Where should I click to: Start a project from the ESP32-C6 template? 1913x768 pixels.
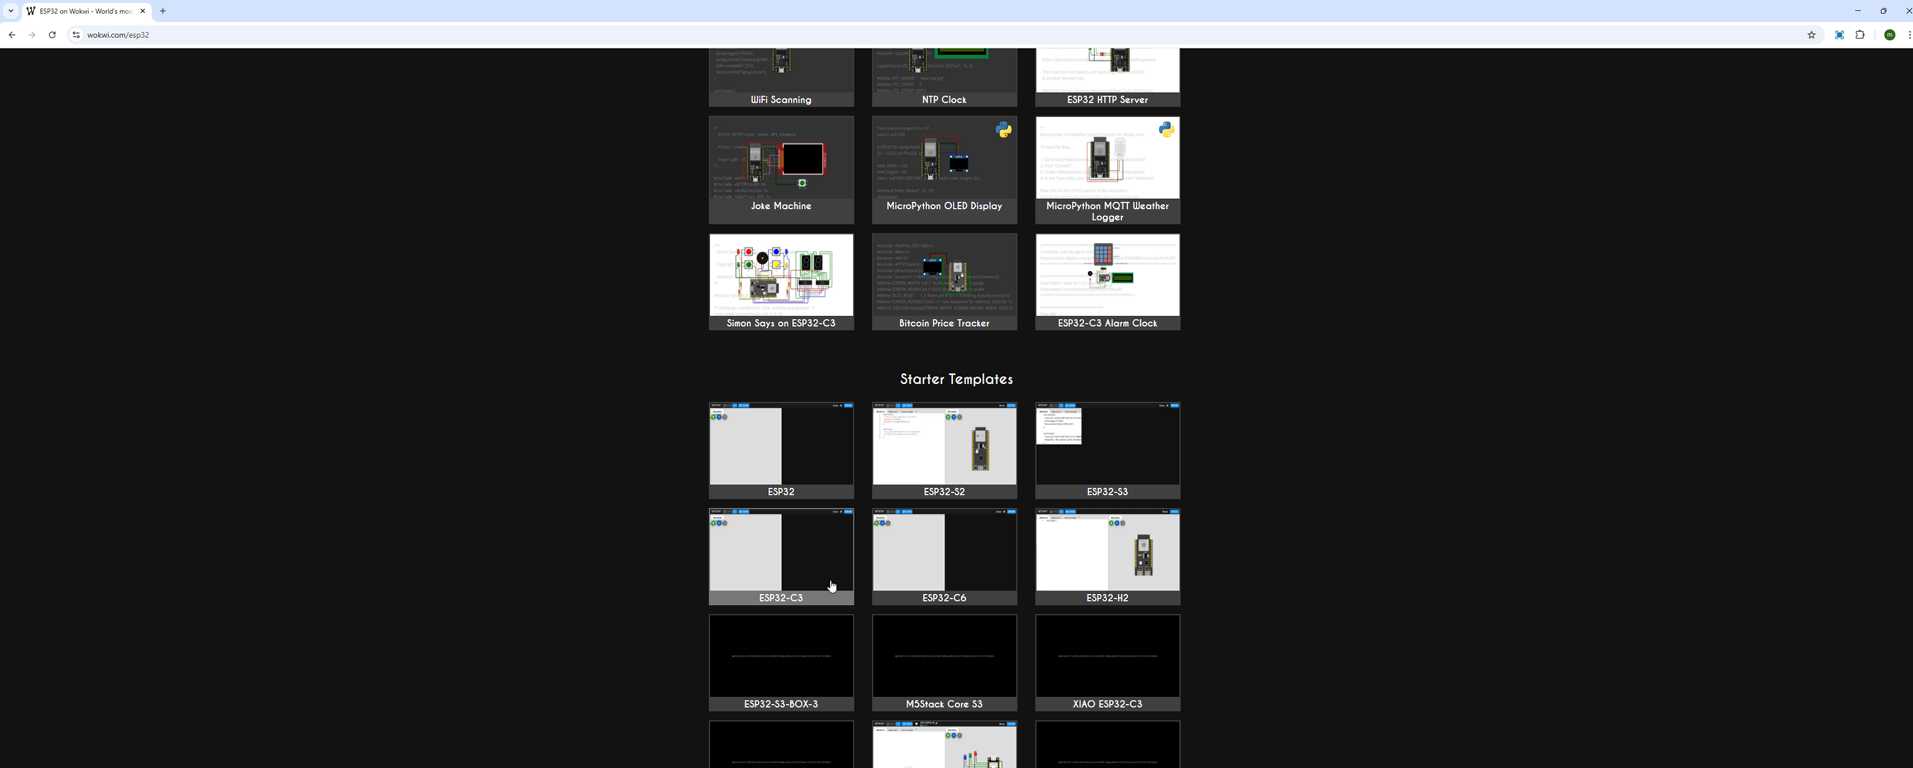click(x=944, y=556)
